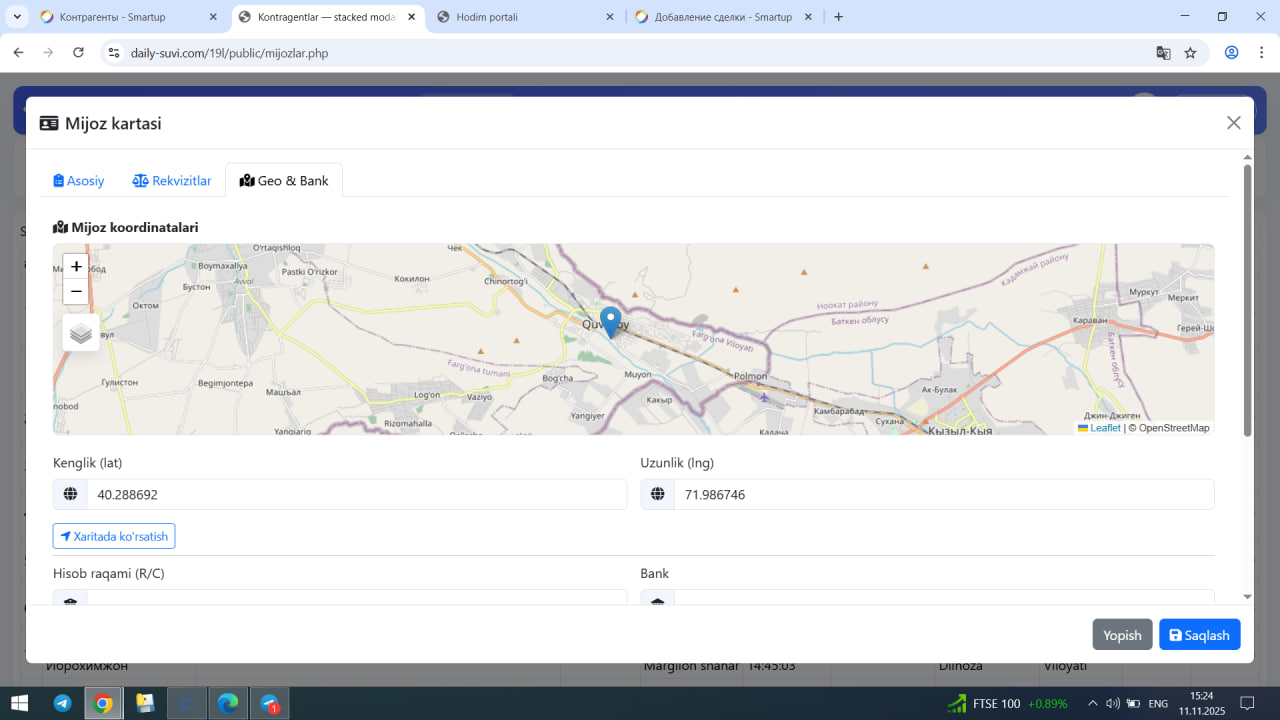The width and height of the screenshot is (1280, 720).
Task: Close the Mijoz kartasi dialog with X
Action: tap(1233, 123)
